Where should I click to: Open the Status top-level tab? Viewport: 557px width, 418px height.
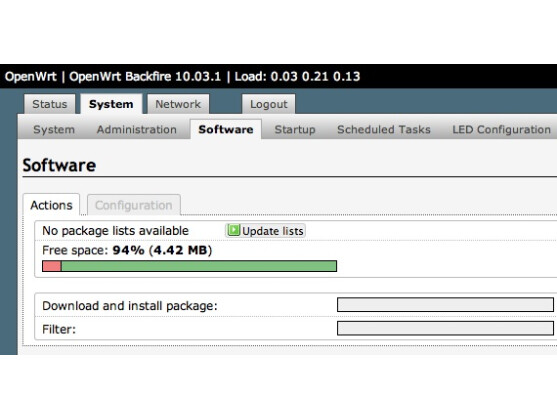[x=50, y=104]
